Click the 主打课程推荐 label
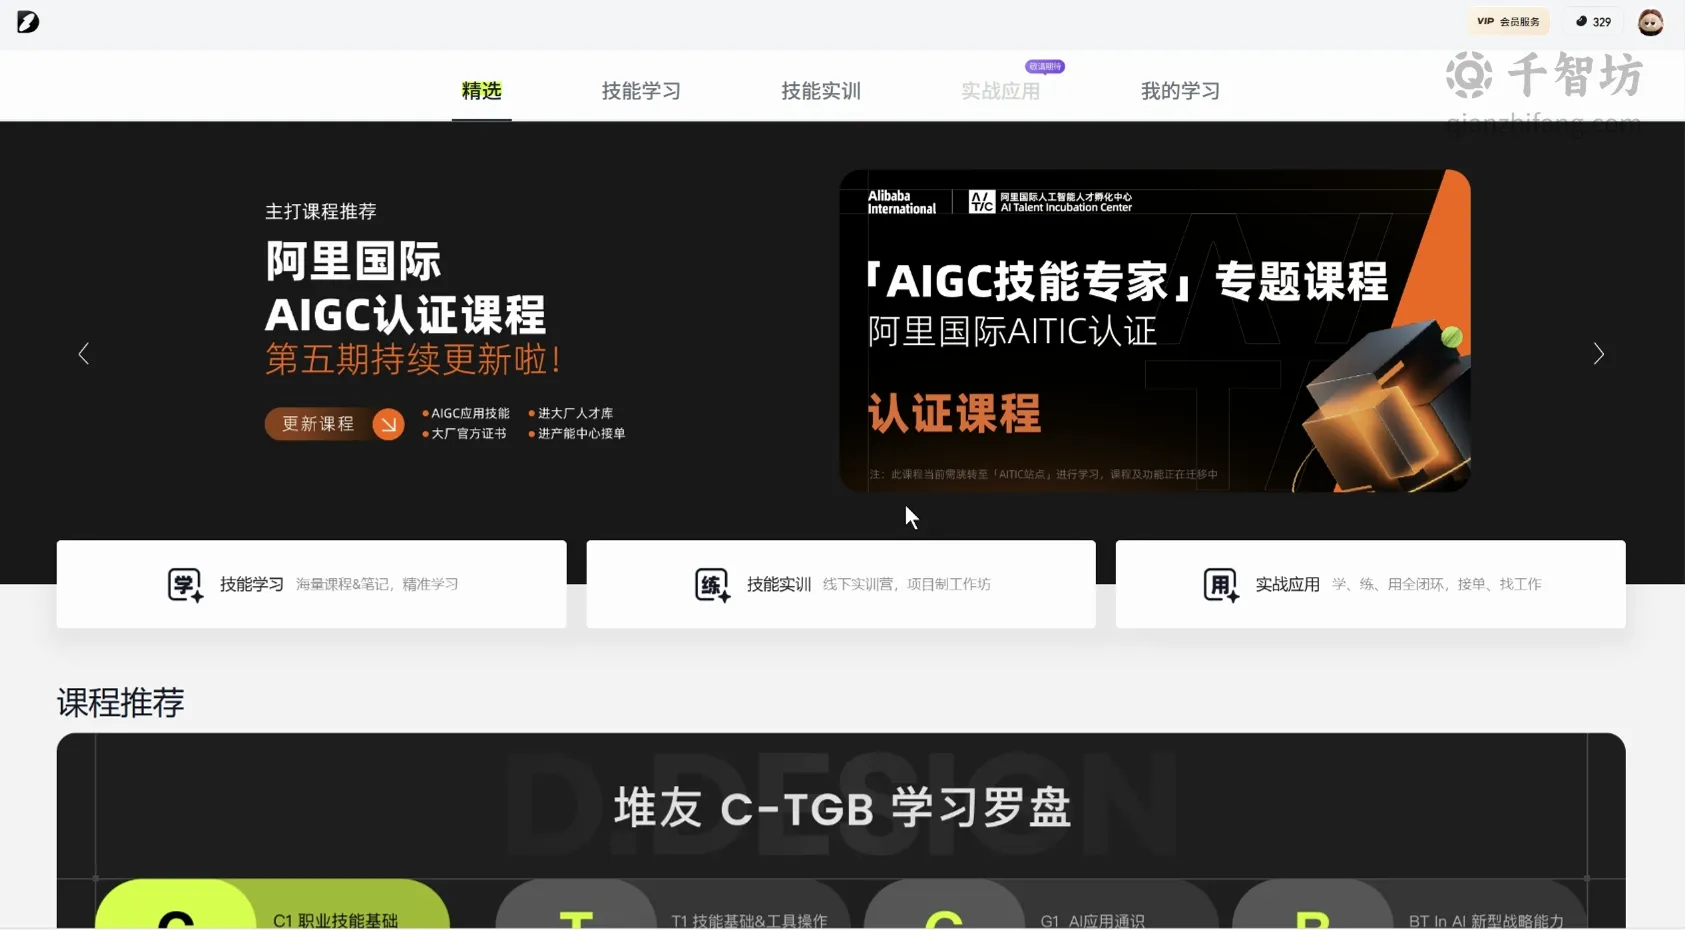Viewport: 1685px width, 930px height. tap(321, 212)
